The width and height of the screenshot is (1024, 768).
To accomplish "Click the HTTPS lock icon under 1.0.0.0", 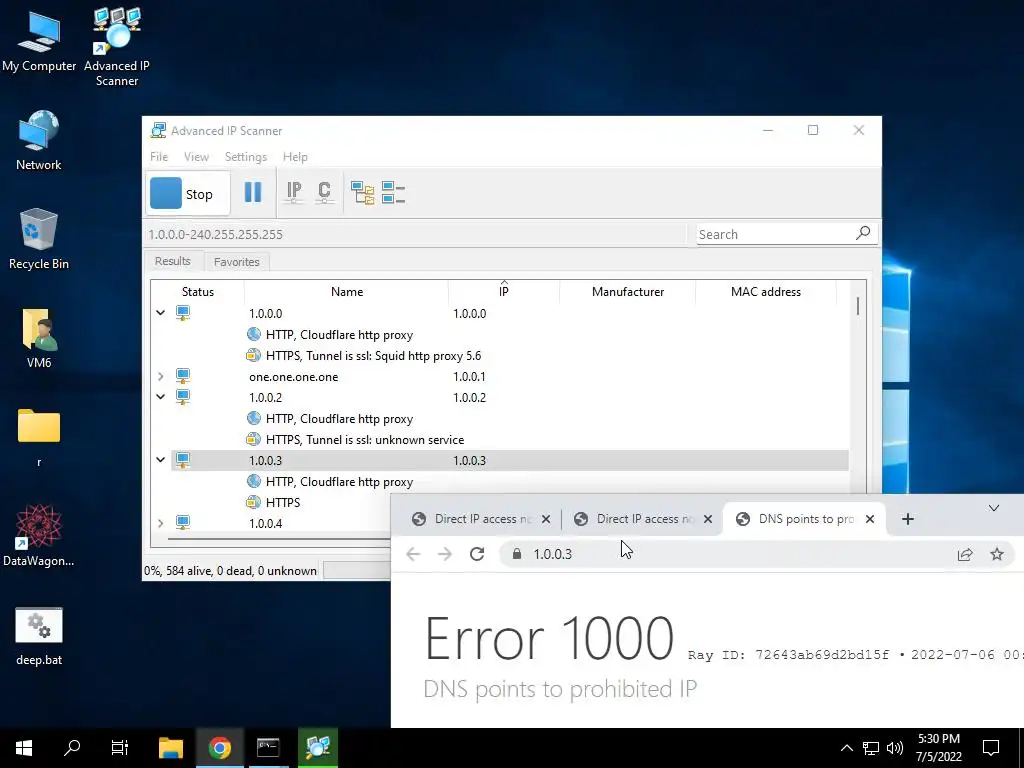I will pyautogui.click(x=253, y=355).
